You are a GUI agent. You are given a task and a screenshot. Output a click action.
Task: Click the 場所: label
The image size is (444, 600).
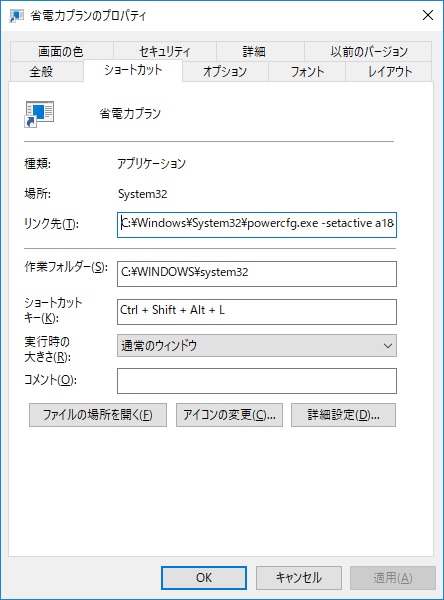tap(38, 194)
